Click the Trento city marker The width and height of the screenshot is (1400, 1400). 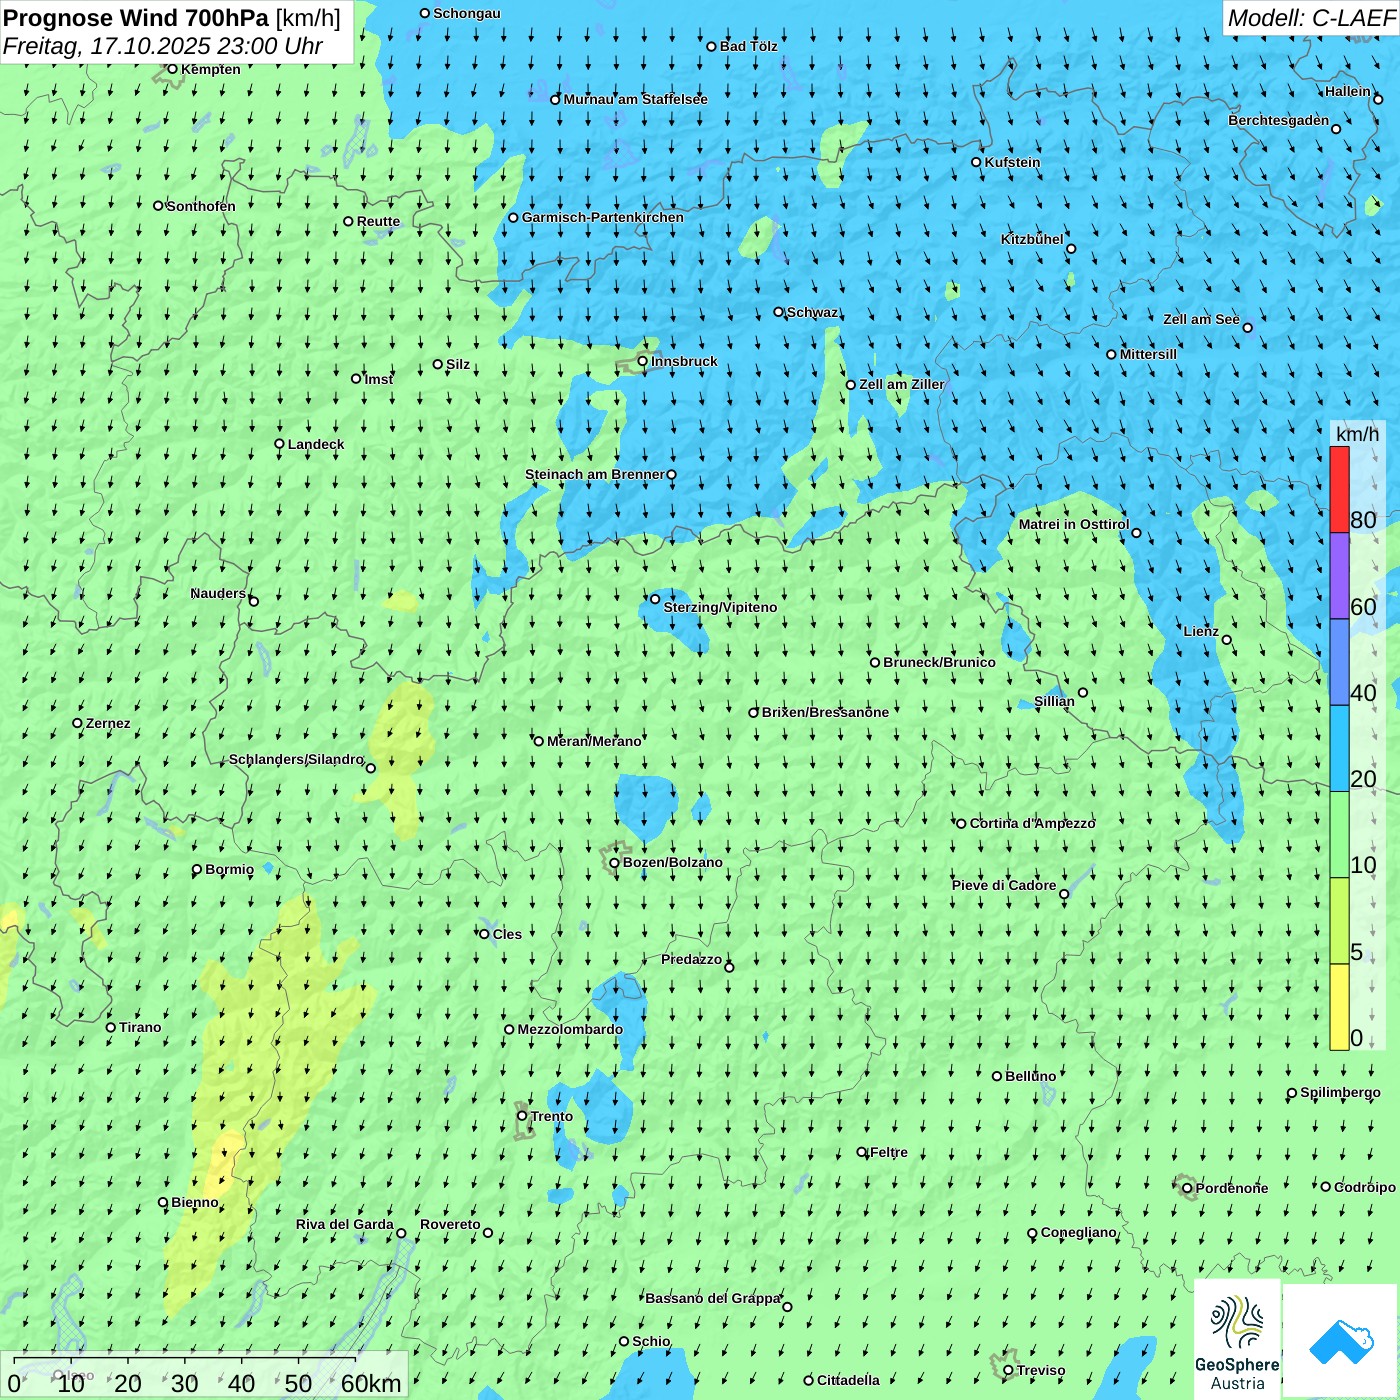tap(522, 1116)
